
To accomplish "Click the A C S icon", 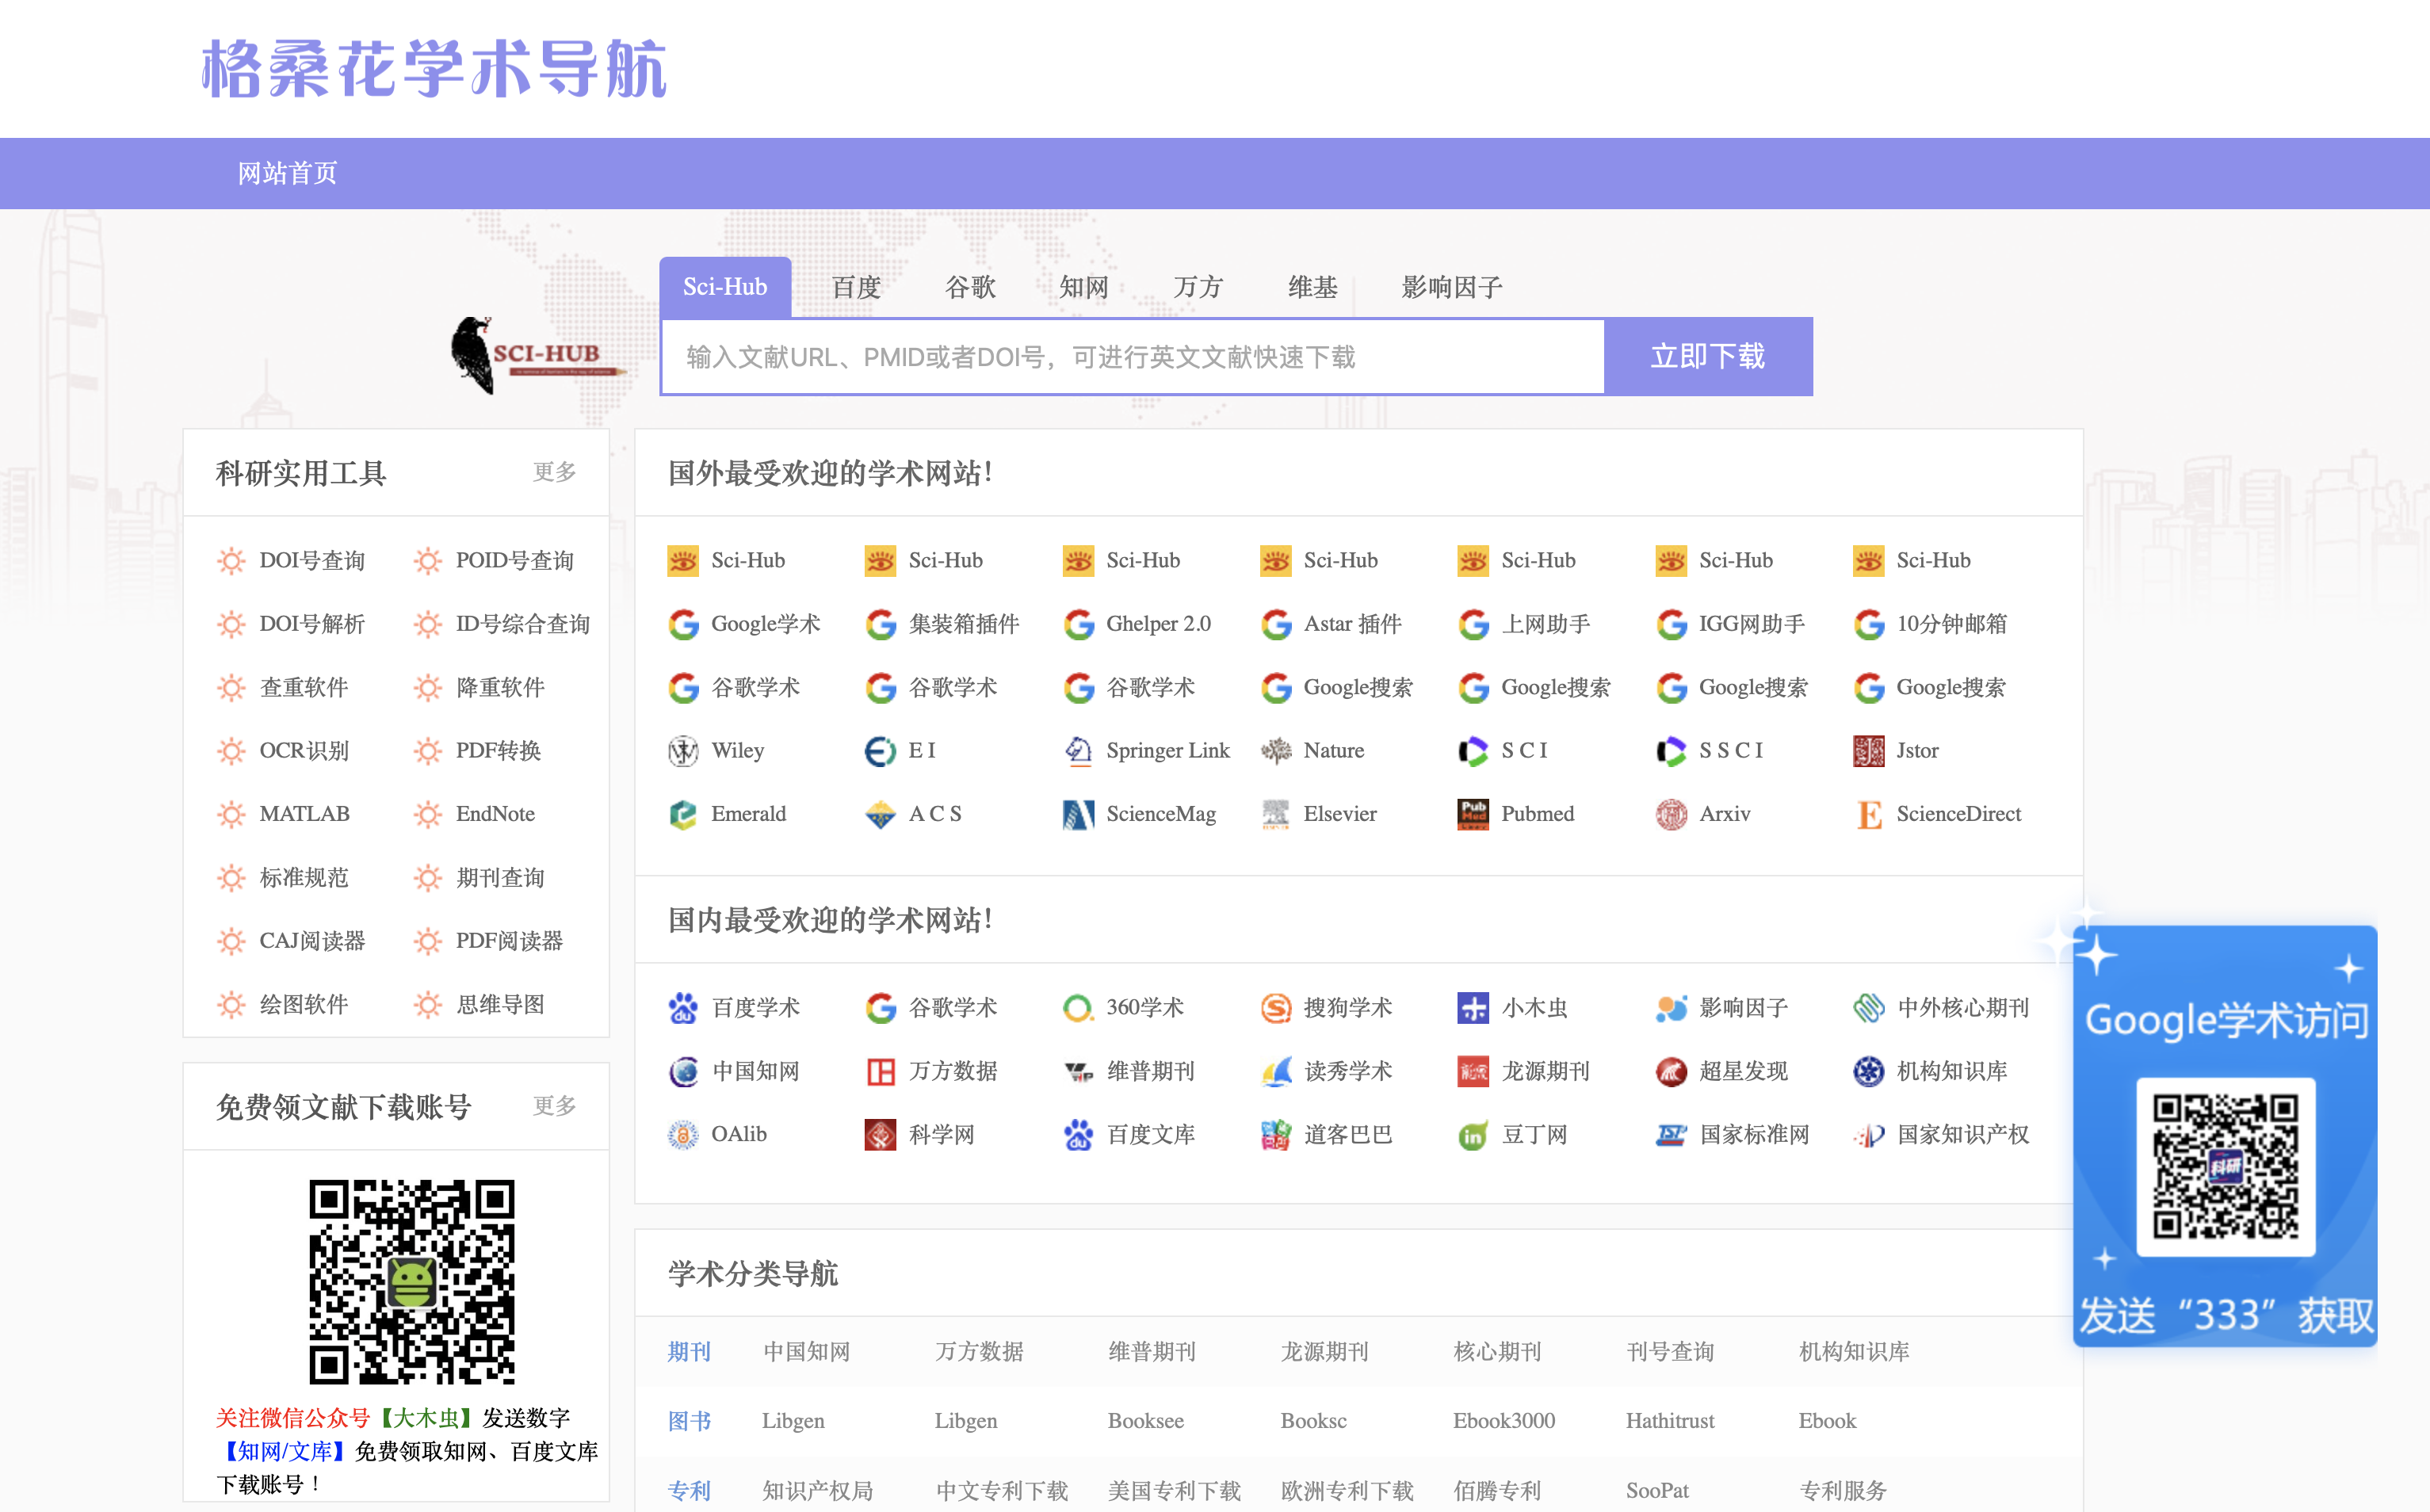I will click(880, 815).
